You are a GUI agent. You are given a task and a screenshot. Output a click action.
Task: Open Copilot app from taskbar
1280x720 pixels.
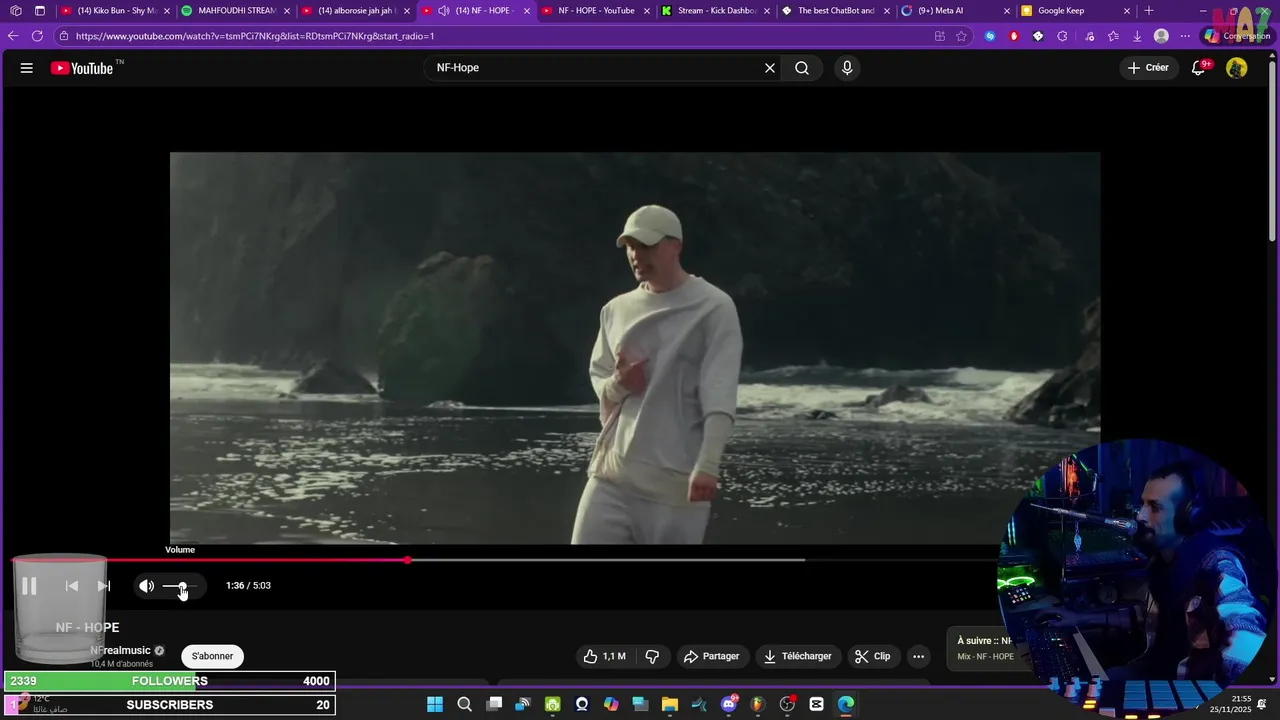tap(611, 704)
